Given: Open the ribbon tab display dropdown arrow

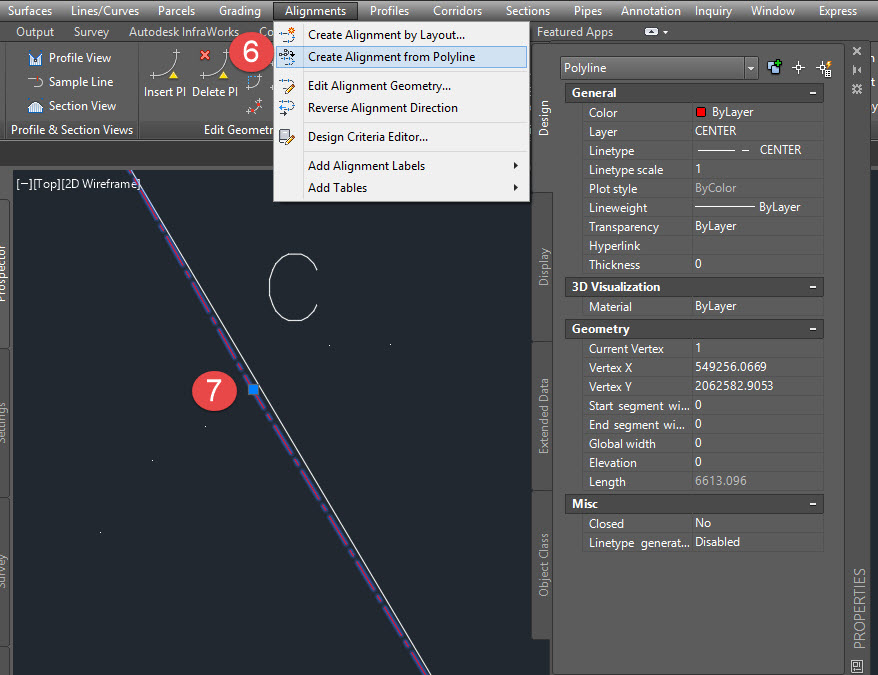Looking at the screenshot, I should [x=665, y=32].
